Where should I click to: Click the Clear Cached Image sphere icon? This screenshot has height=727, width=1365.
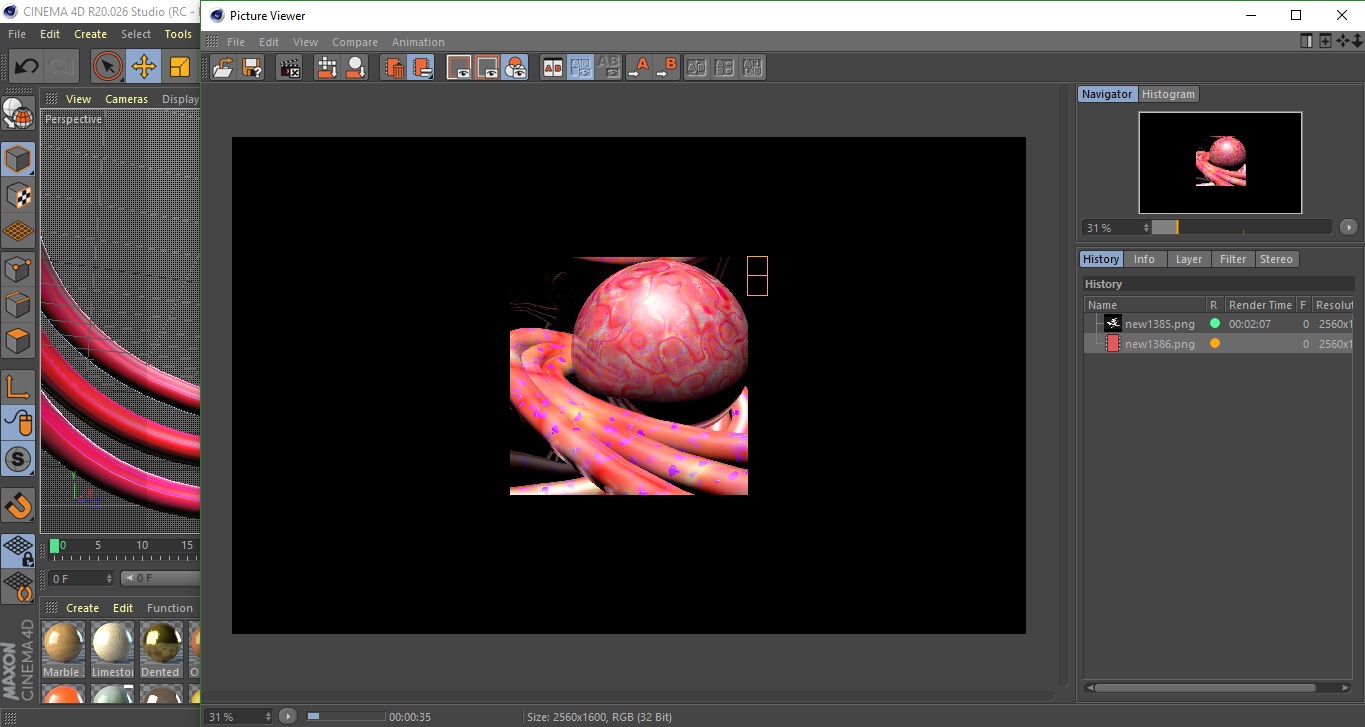click(355, 67)
